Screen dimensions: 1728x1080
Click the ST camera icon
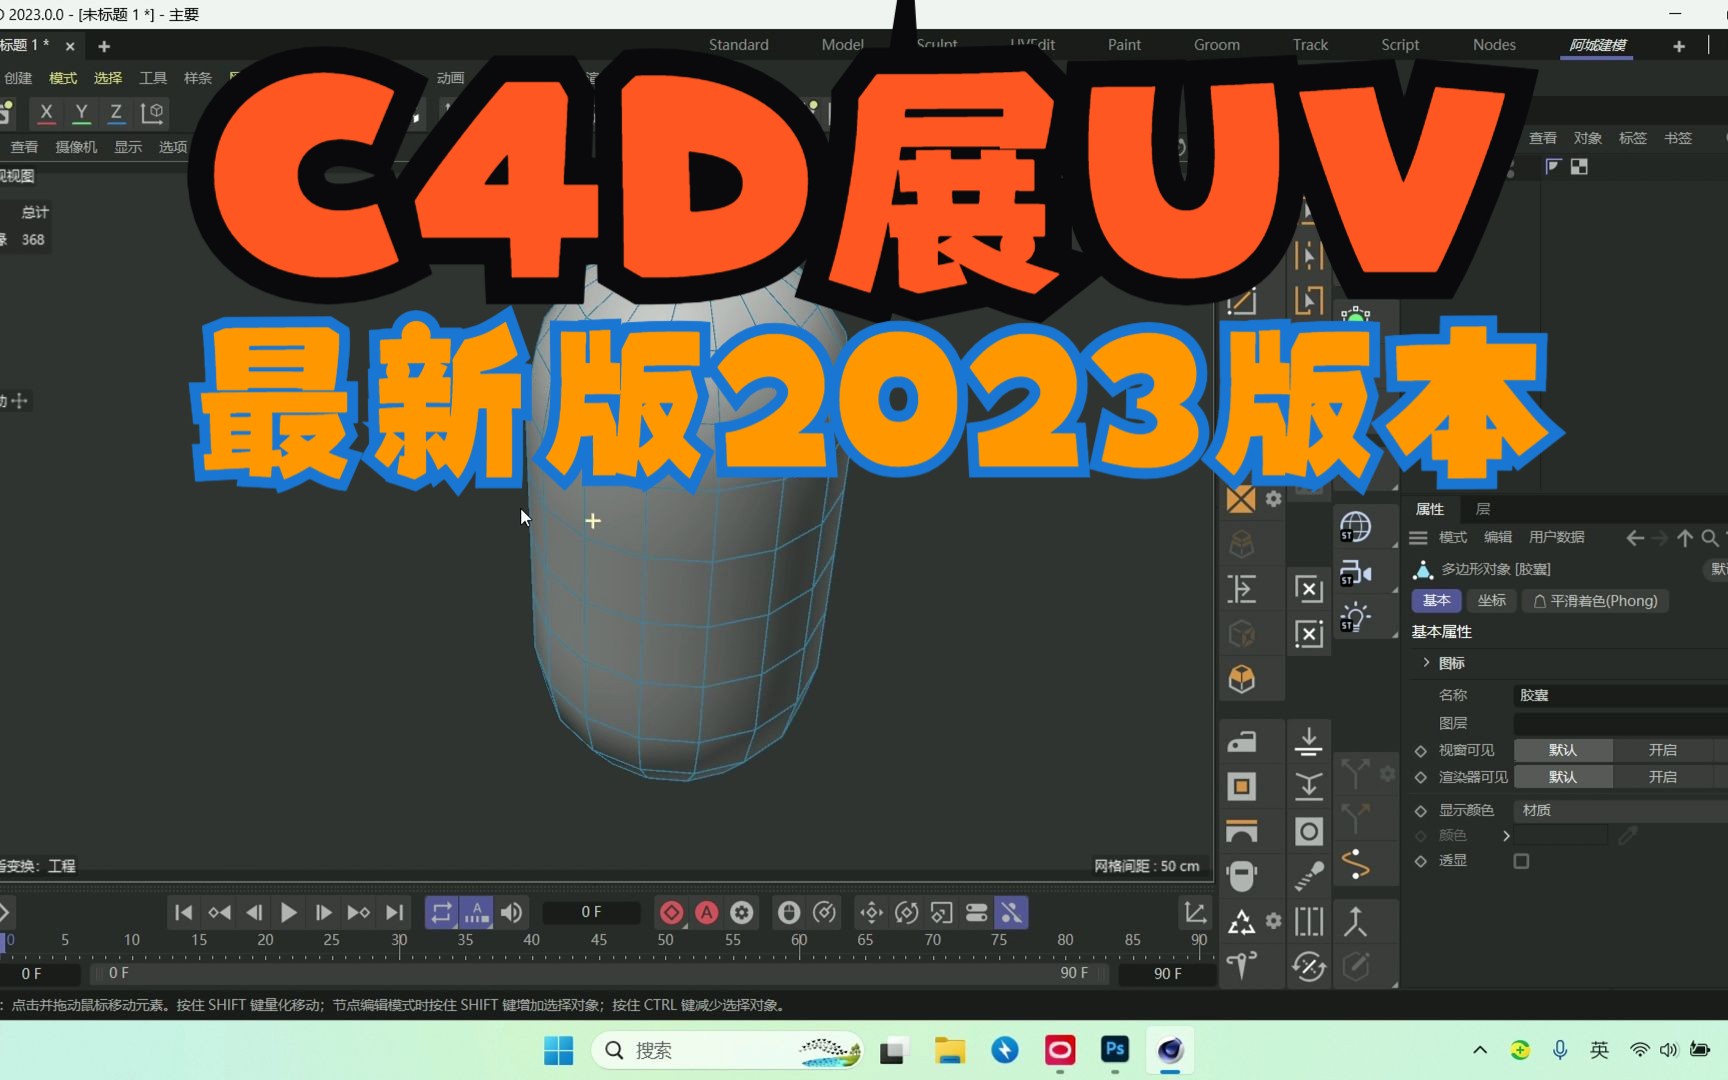1355,573
